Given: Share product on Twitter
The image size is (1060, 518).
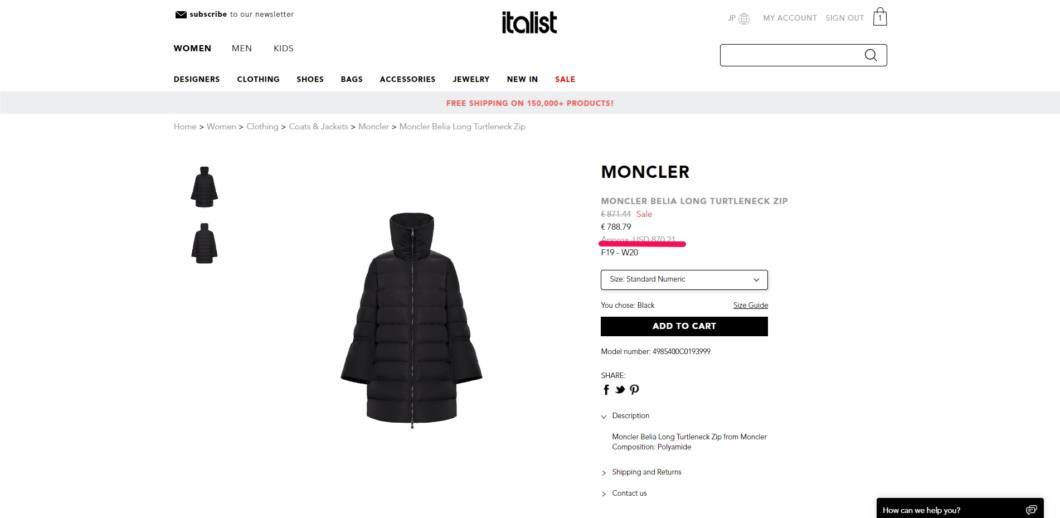Looking at the screenshot, I should pyautogui.click(x=620, y=390).
